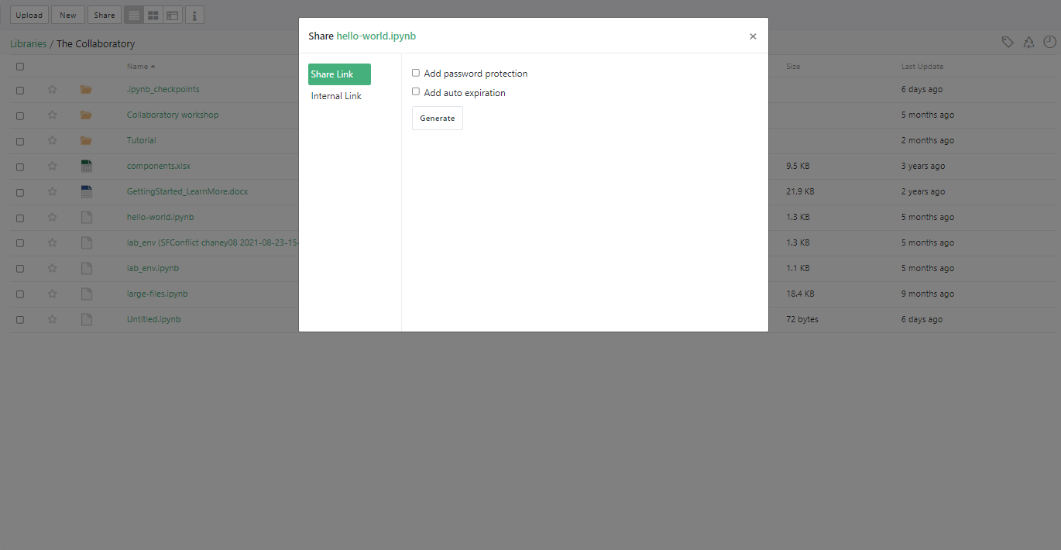Enable Add auto expiration
This screenshot has height=550, width=1061.
(x=416, y=92)
